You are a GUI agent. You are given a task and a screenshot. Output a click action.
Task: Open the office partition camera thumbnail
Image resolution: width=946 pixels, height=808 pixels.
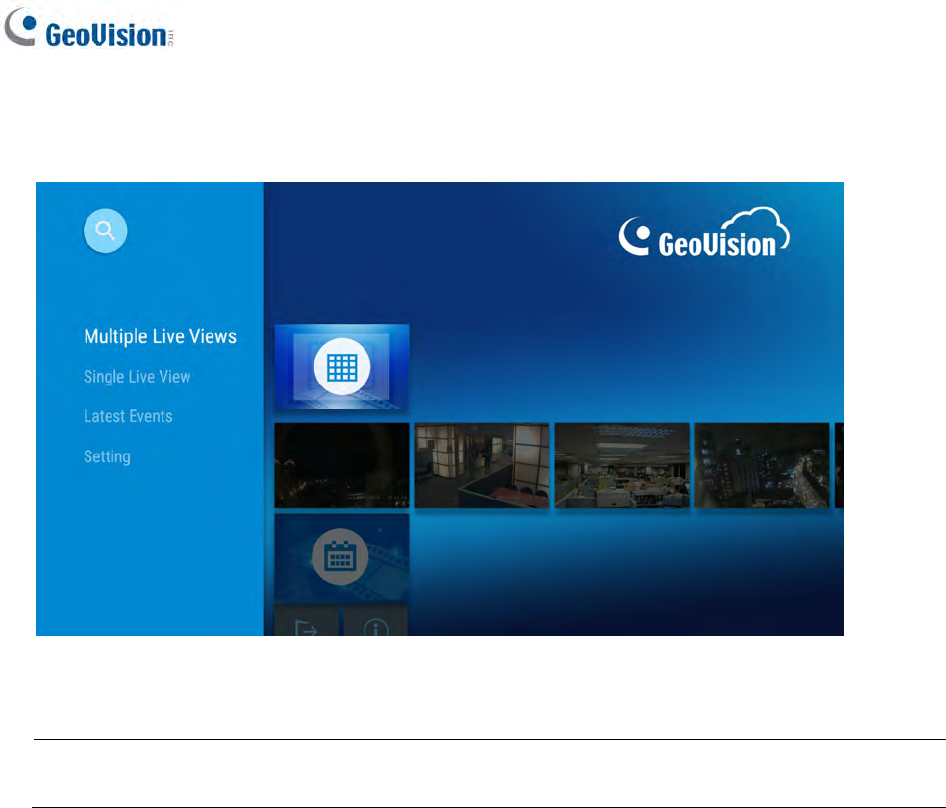coord(482,465)
